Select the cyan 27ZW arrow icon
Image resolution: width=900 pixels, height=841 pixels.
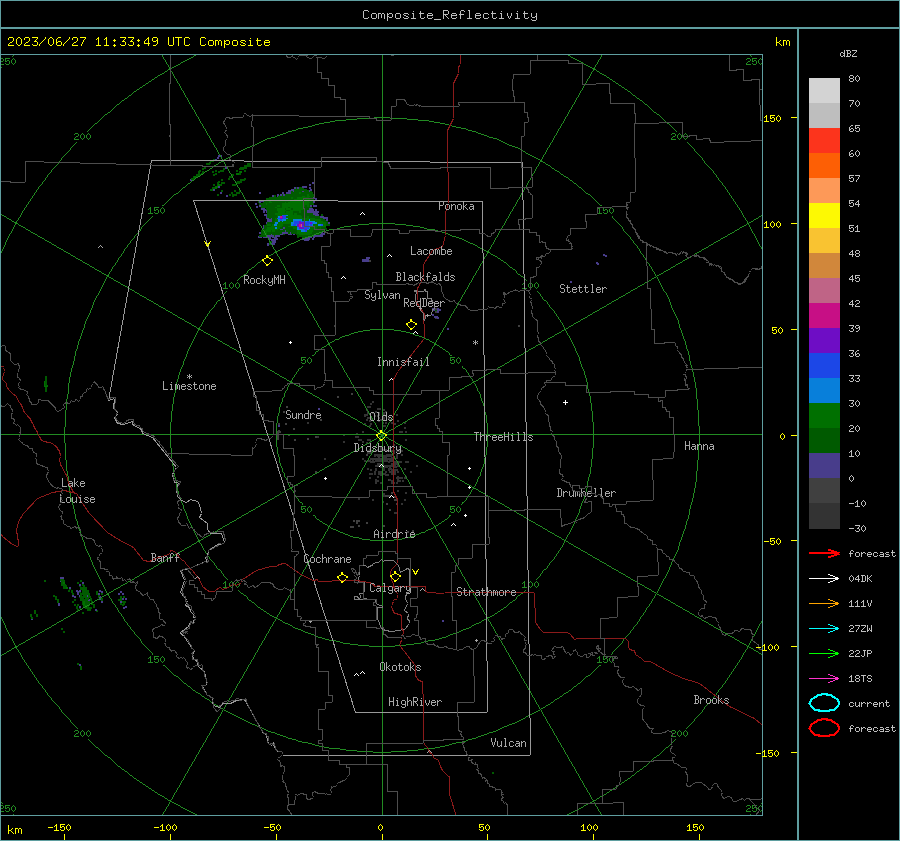[x=824, y=629]
